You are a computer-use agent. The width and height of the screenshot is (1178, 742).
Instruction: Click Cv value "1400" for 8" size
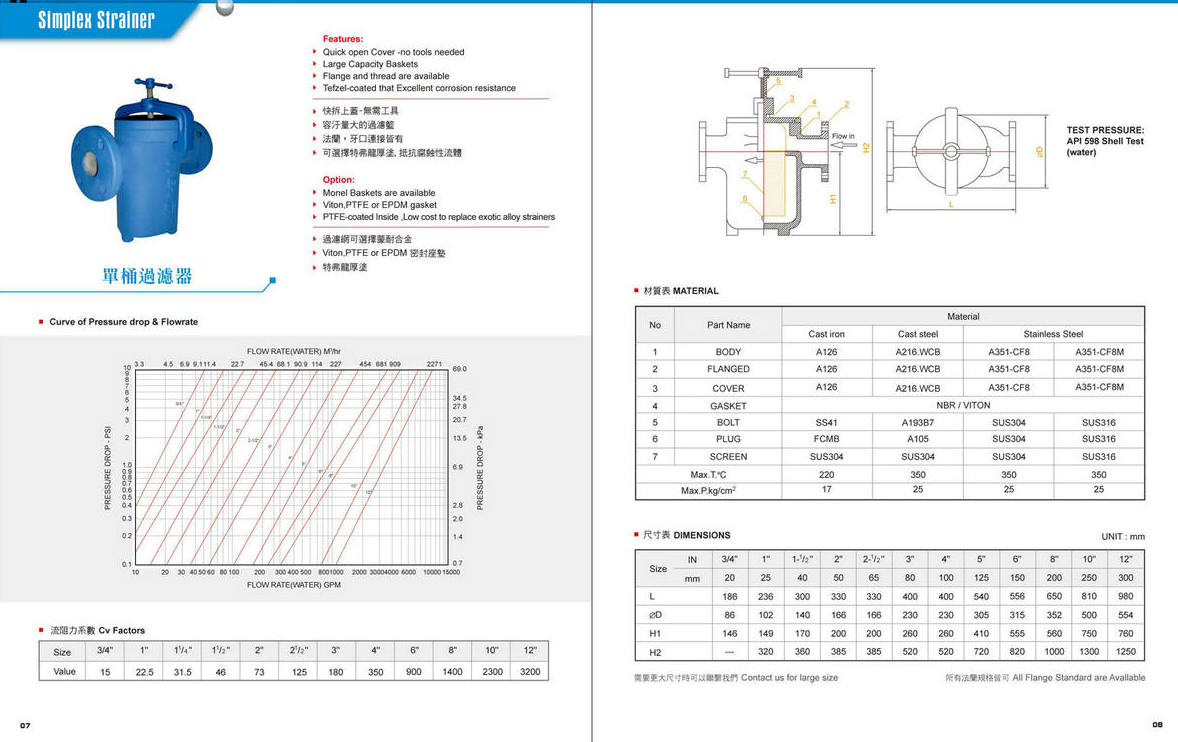pos(452,672)
